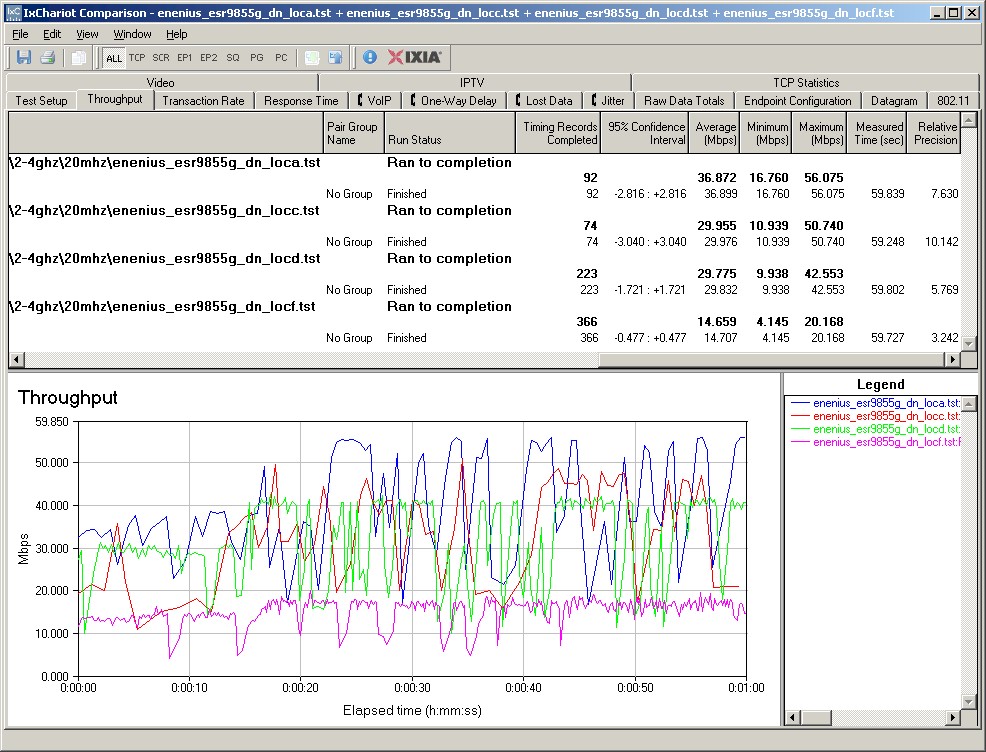Click the Timing Records Completed column header
This screenshot has width=986, height=752.
coord(558,133)
